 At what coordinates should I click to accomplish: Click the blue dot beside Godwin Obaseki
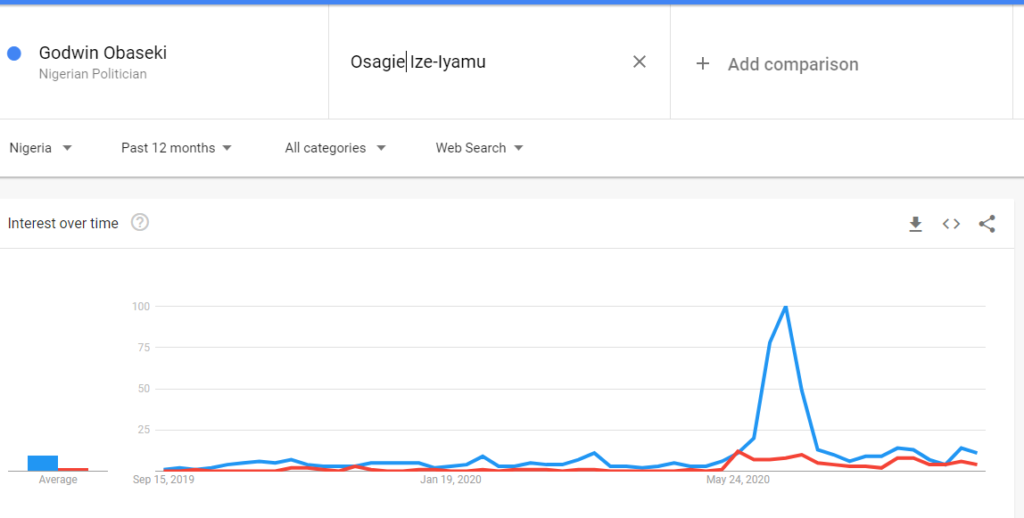(x=14, y=54)
